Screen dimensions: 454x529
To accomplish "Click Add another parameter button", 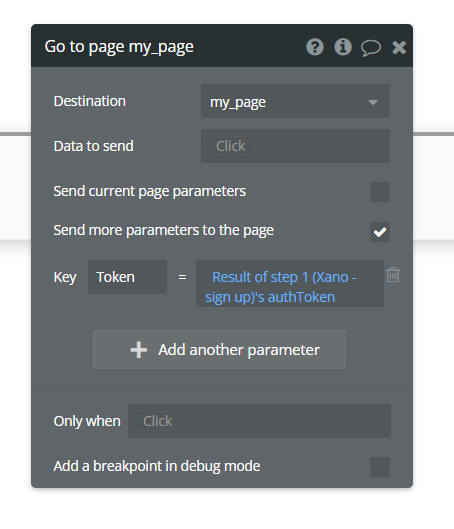I will pyautogui.click(x=219, y=350).
